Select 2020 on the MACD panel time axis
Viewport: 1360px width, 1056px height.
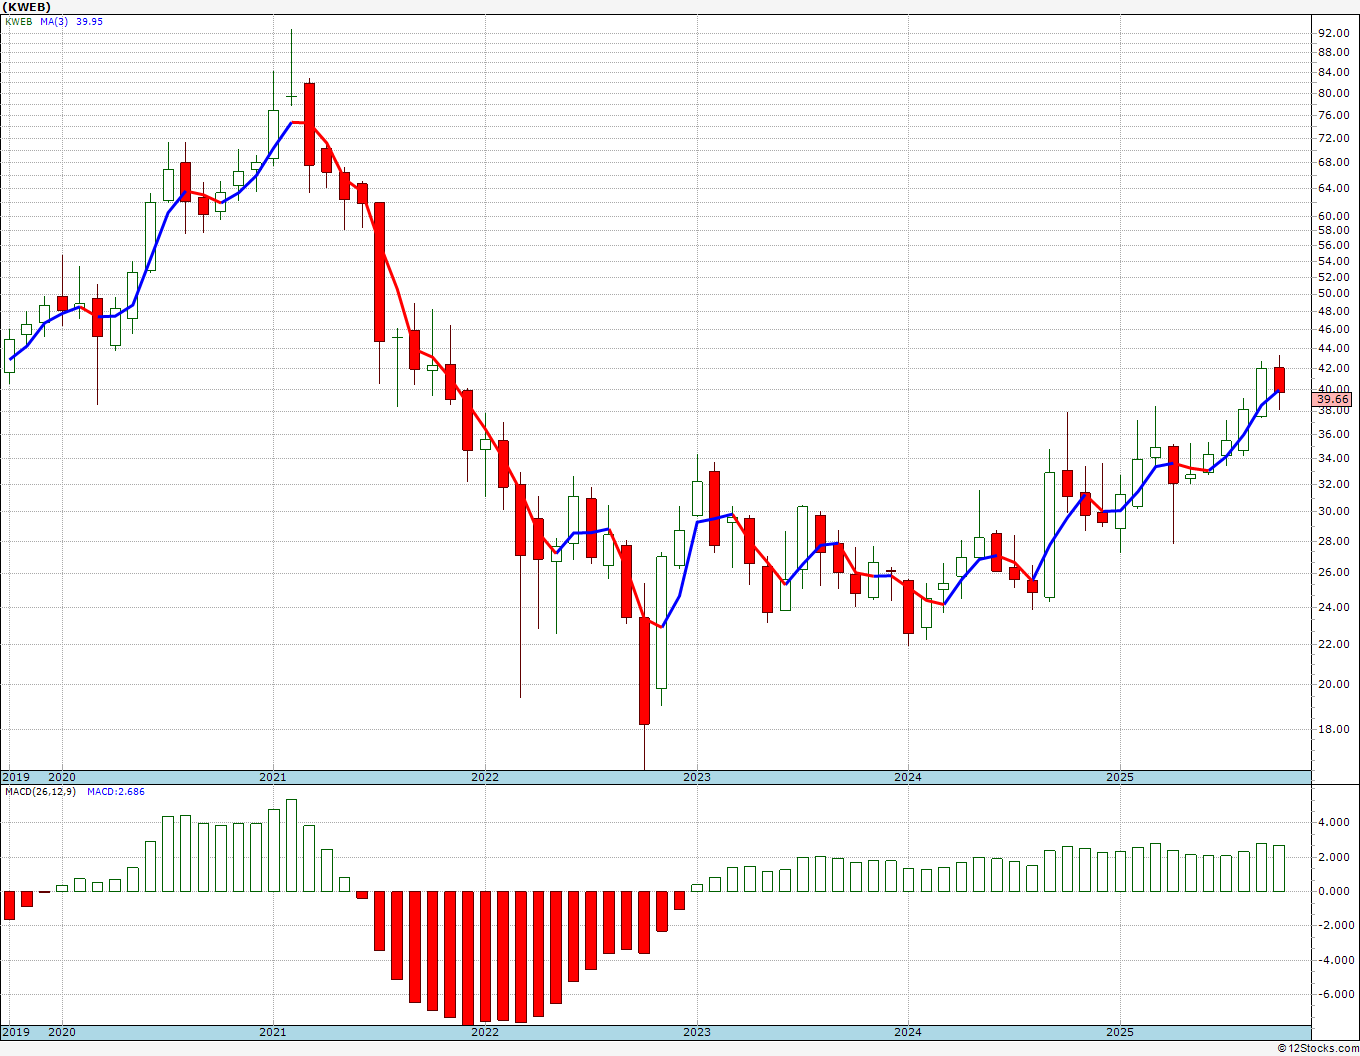62,1032
